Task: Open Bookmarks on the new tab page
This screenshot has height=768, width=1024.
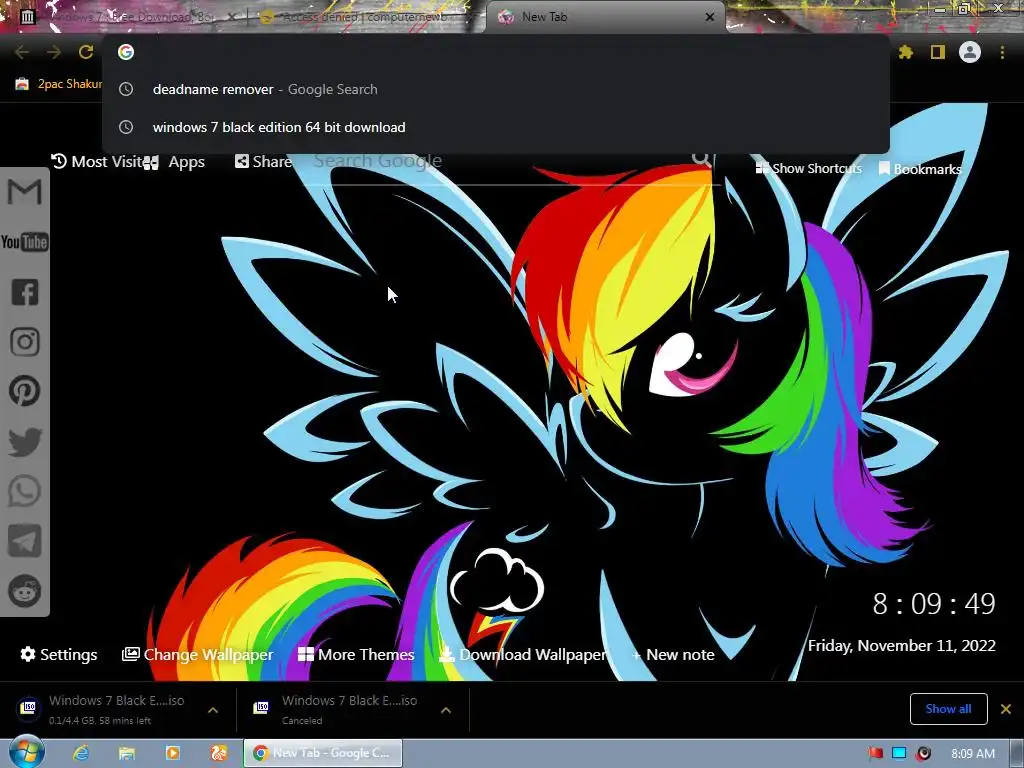Action: [x=920, y=168]
